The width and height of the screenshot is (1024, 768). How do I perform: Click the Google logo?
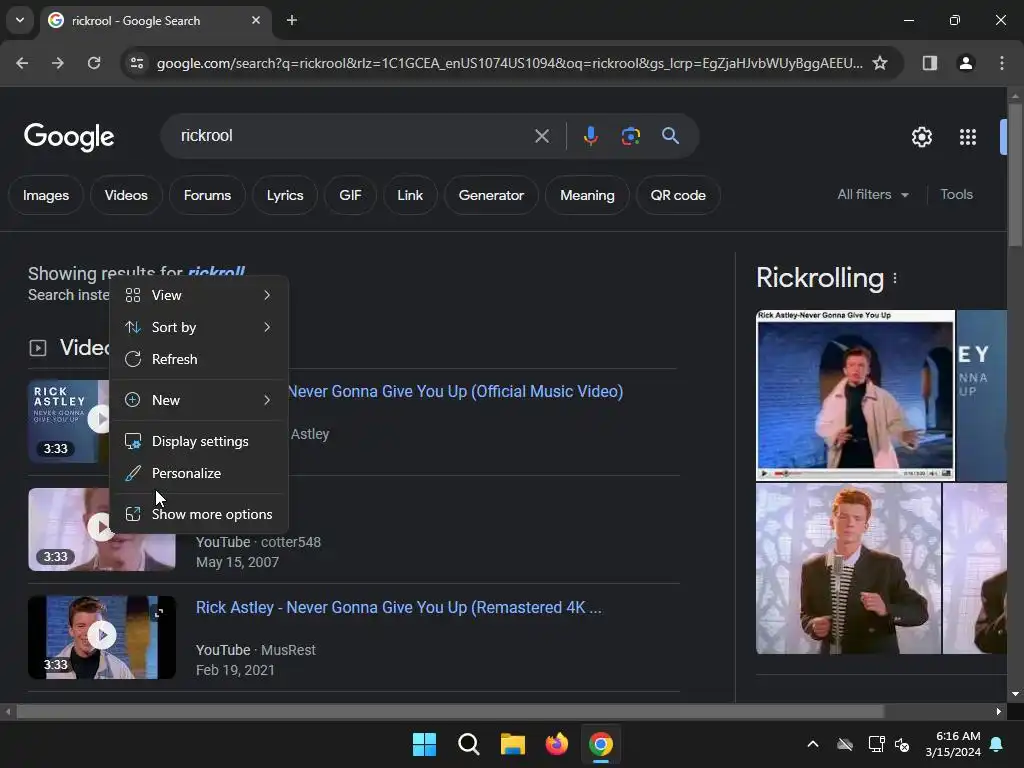pyautogui.click(x=69, y=136)
